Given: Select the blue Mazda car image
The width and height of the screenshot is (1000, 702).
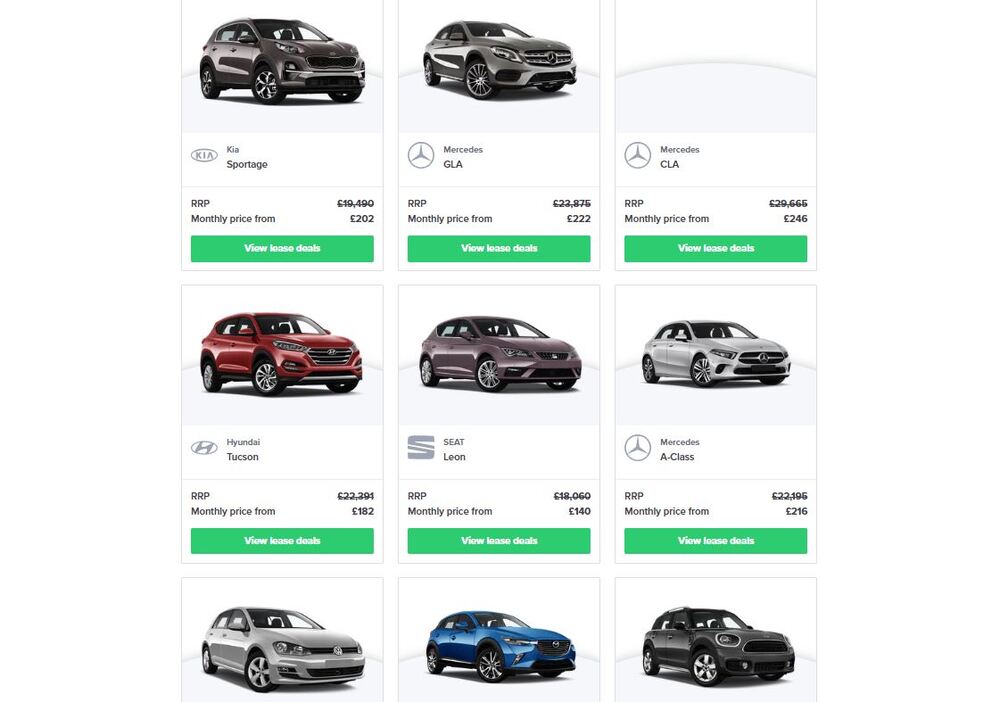Looking at the screenshot, I should [x=499, y=646].
